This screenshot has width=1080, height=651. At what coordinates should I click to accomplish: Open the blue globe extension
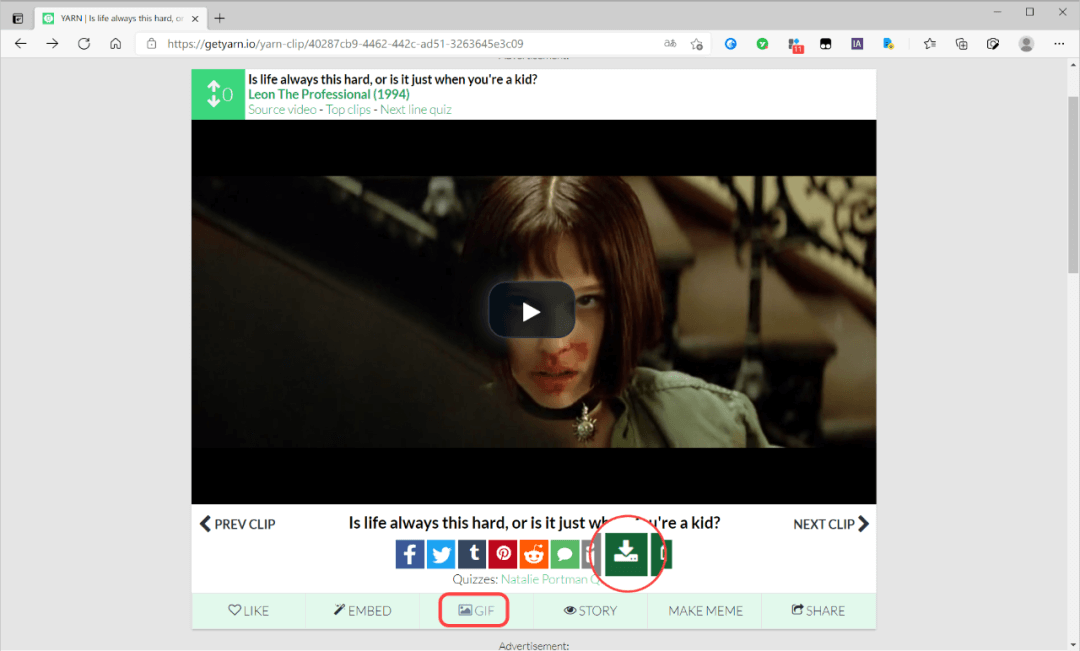731,43
